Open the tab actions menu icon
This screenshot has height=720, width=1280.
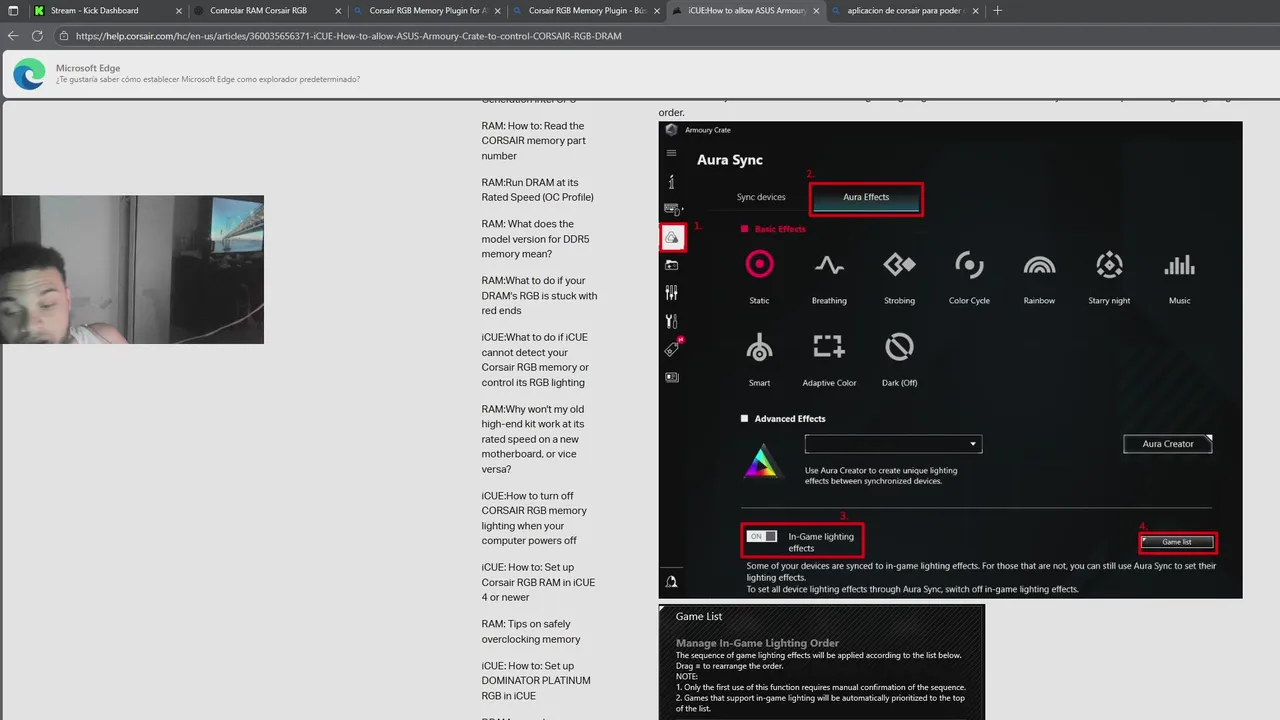[x=13, y=10]
